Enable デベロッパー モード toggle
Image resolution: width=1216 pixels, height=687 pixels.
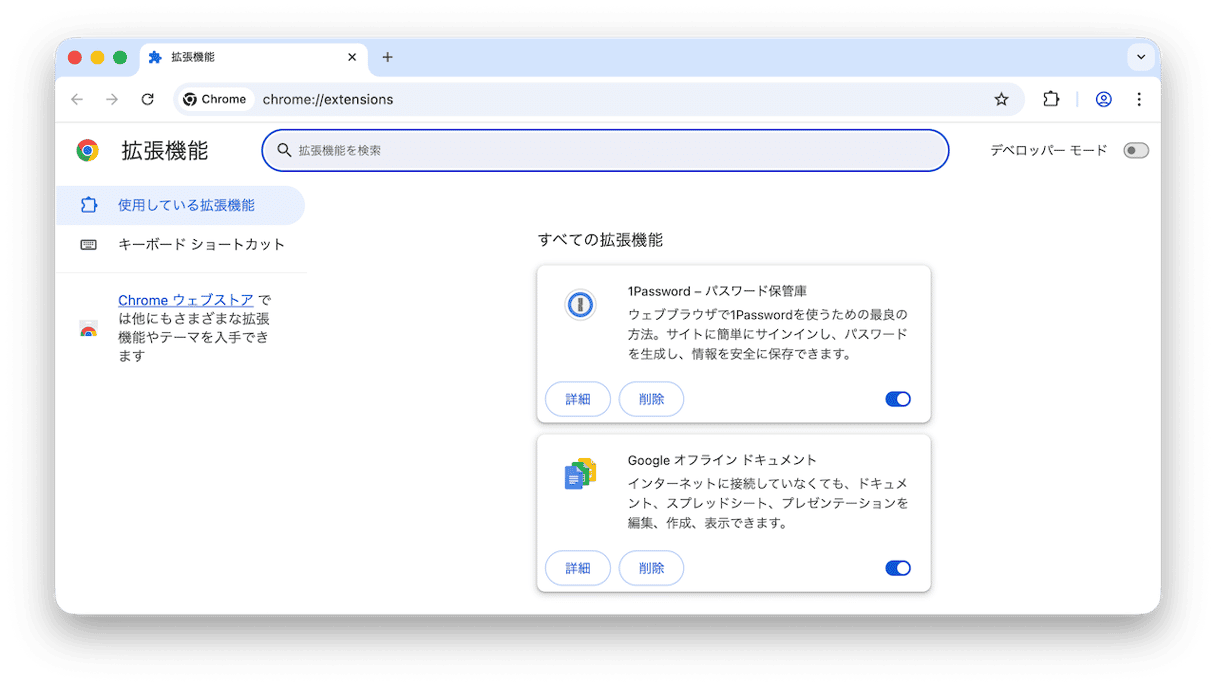click(x=1135, y=151)
